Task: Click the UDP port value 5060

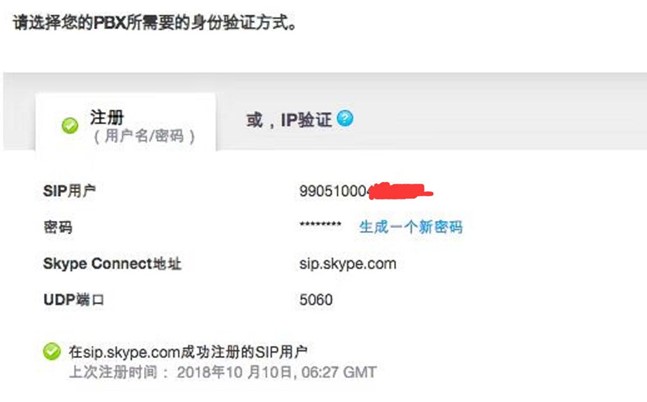Action: coord(316,300)
